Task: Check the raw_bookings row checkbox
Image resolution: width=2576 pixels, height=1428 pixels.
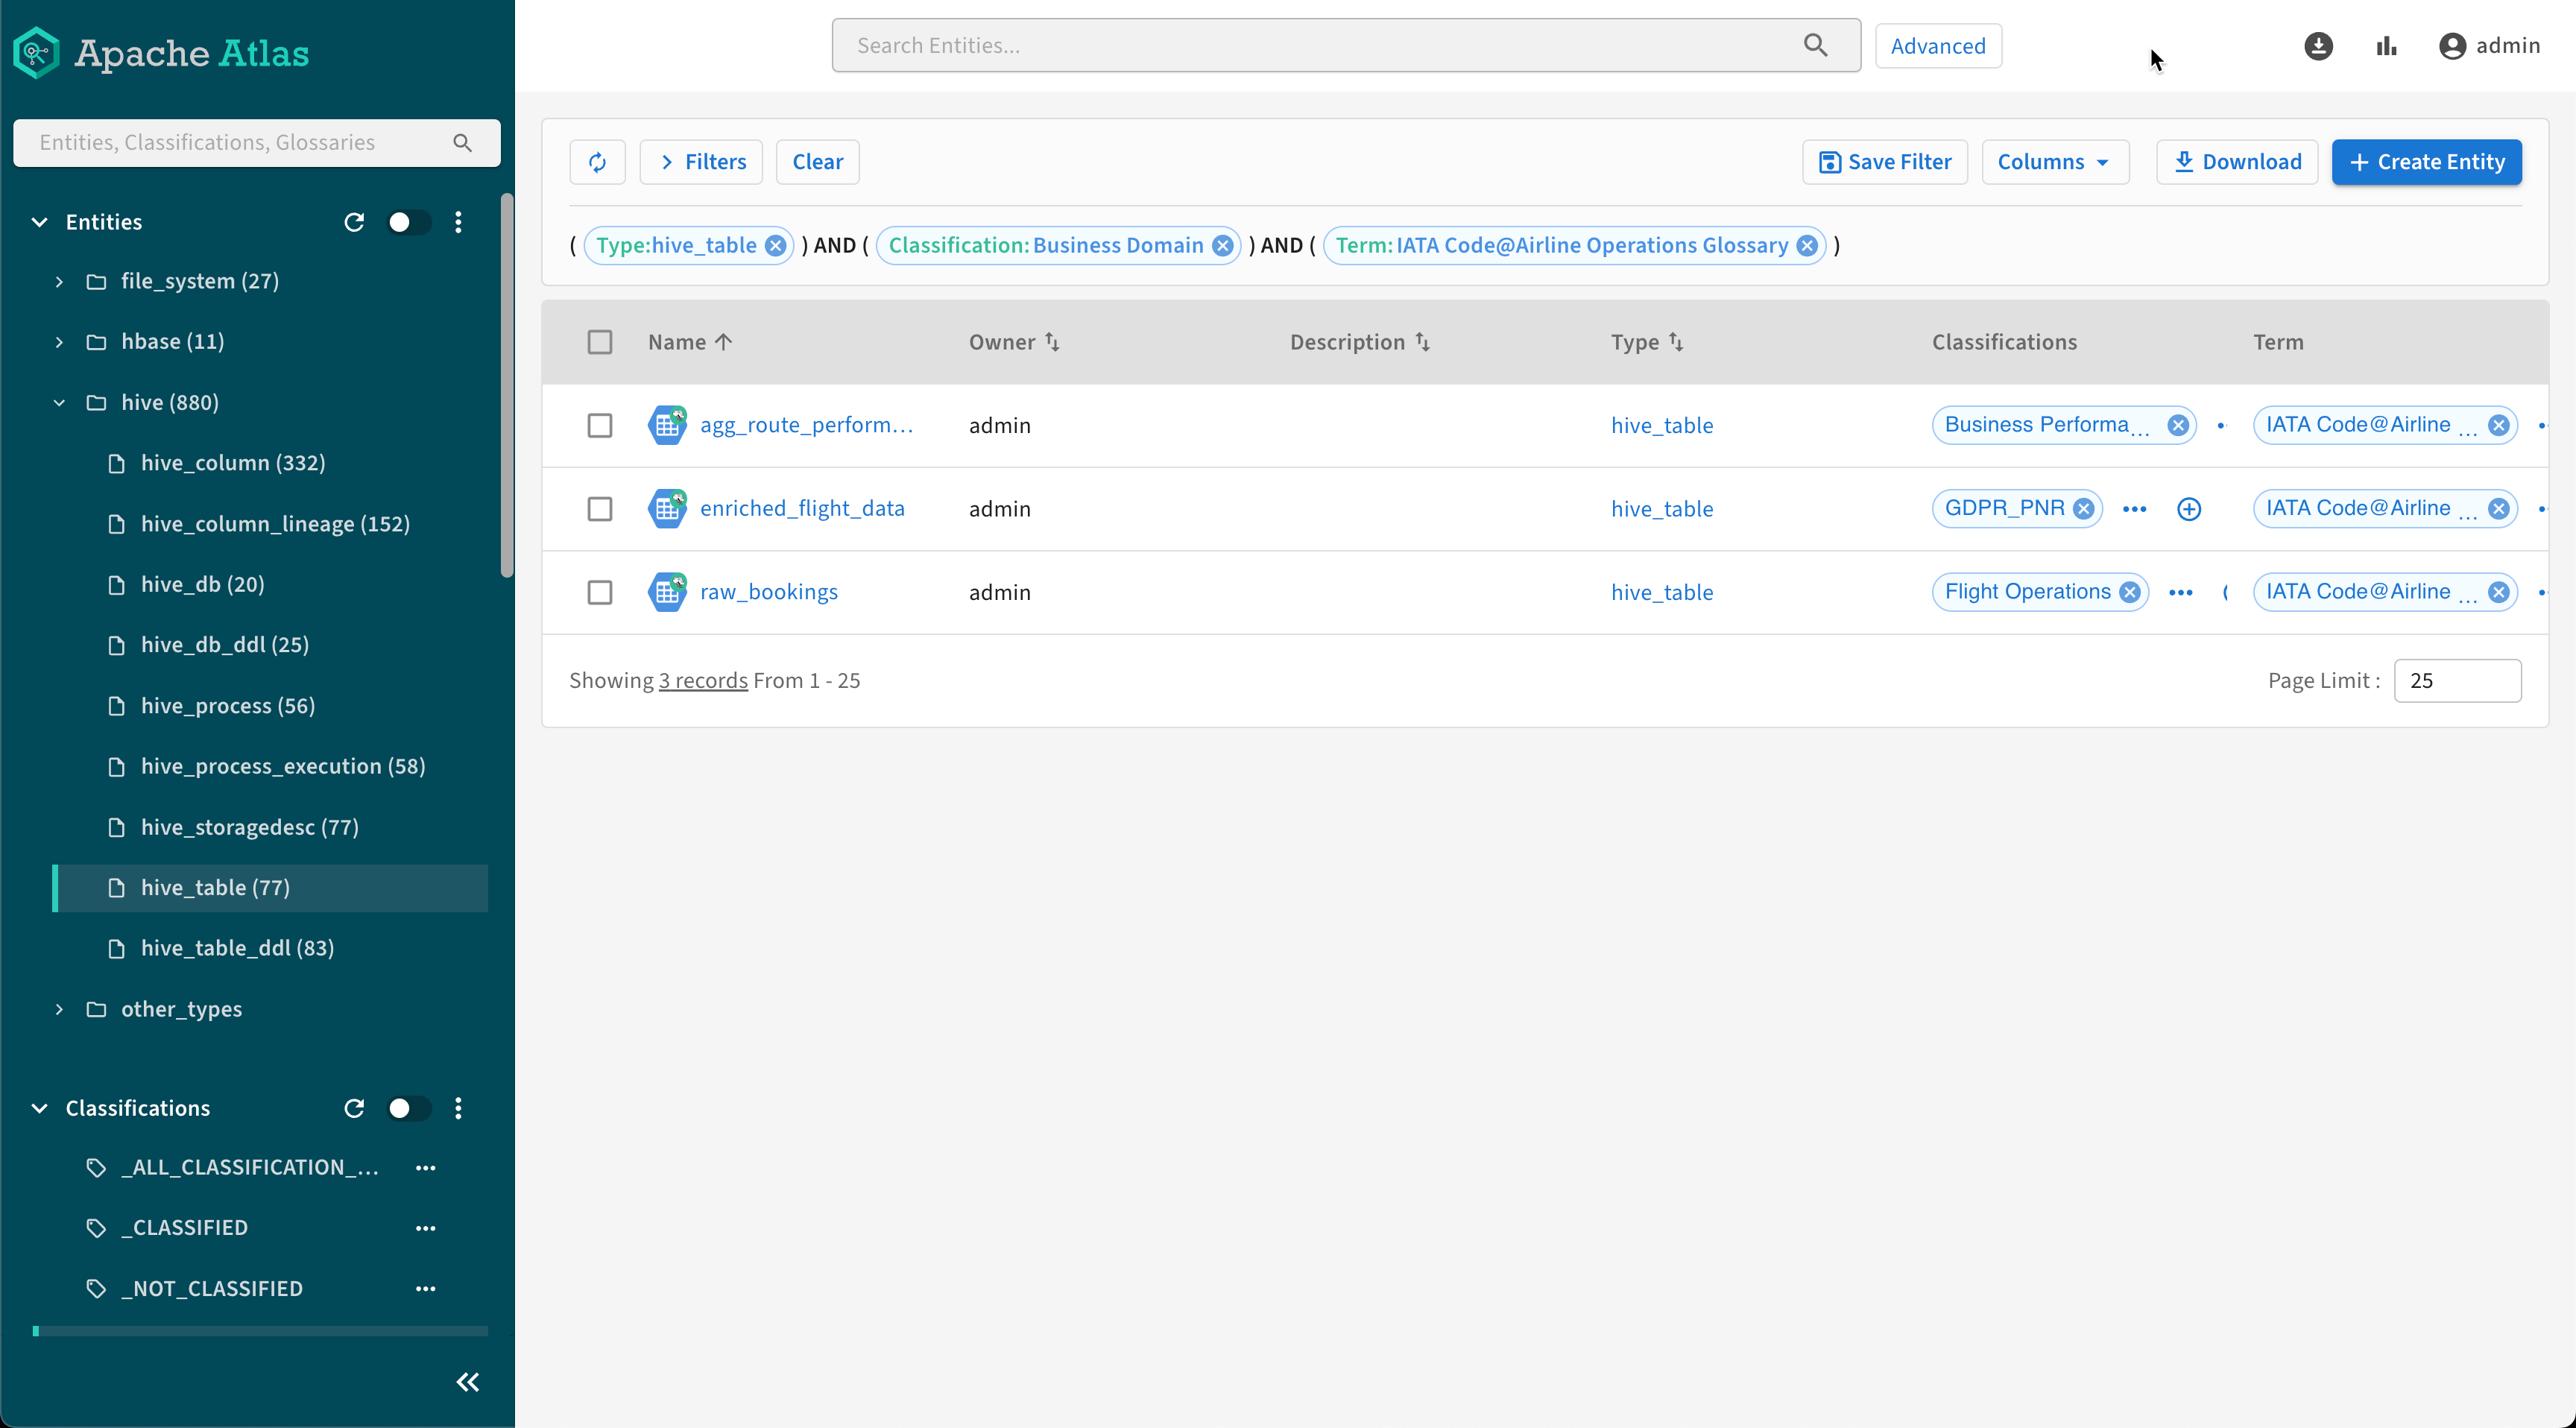Action: pos(599,592)
